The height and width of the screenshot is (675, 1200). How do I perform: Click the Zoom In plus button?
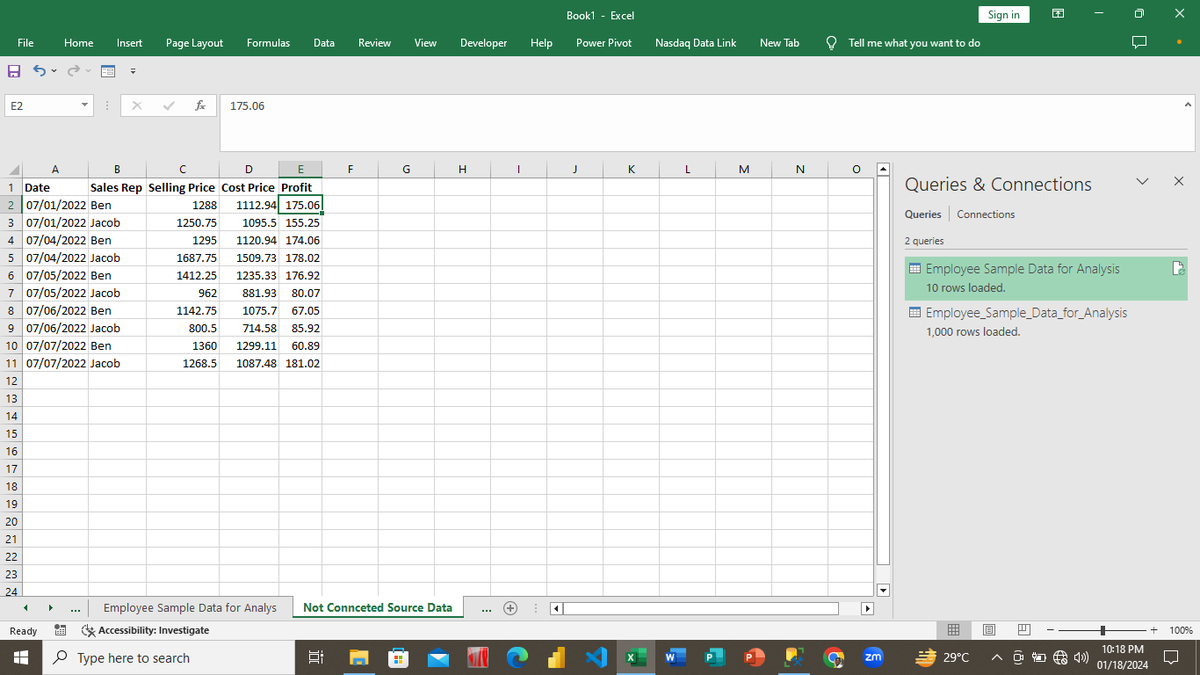1154,630
